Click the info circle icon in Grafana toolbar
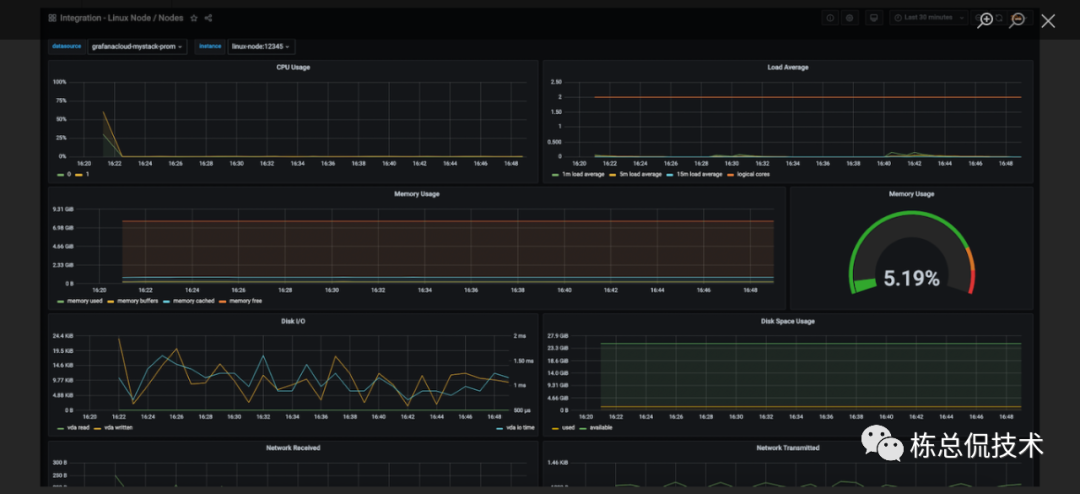Viewport: 1080px width, 494px height. coord(831,18)
